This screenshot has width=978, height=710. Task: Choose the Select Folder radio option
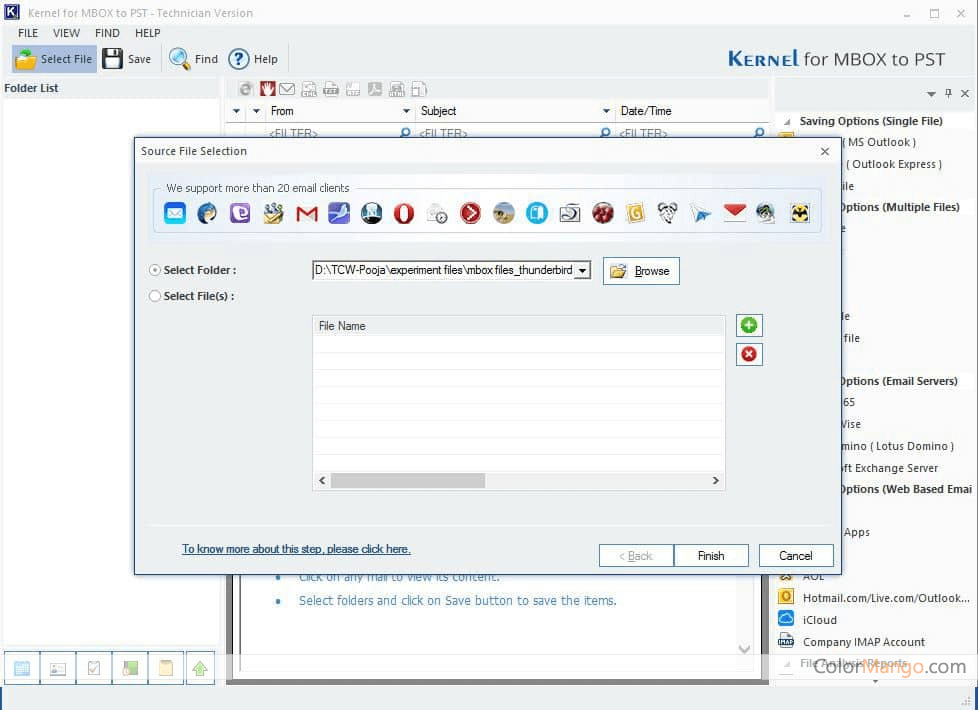tap(155, 270)
